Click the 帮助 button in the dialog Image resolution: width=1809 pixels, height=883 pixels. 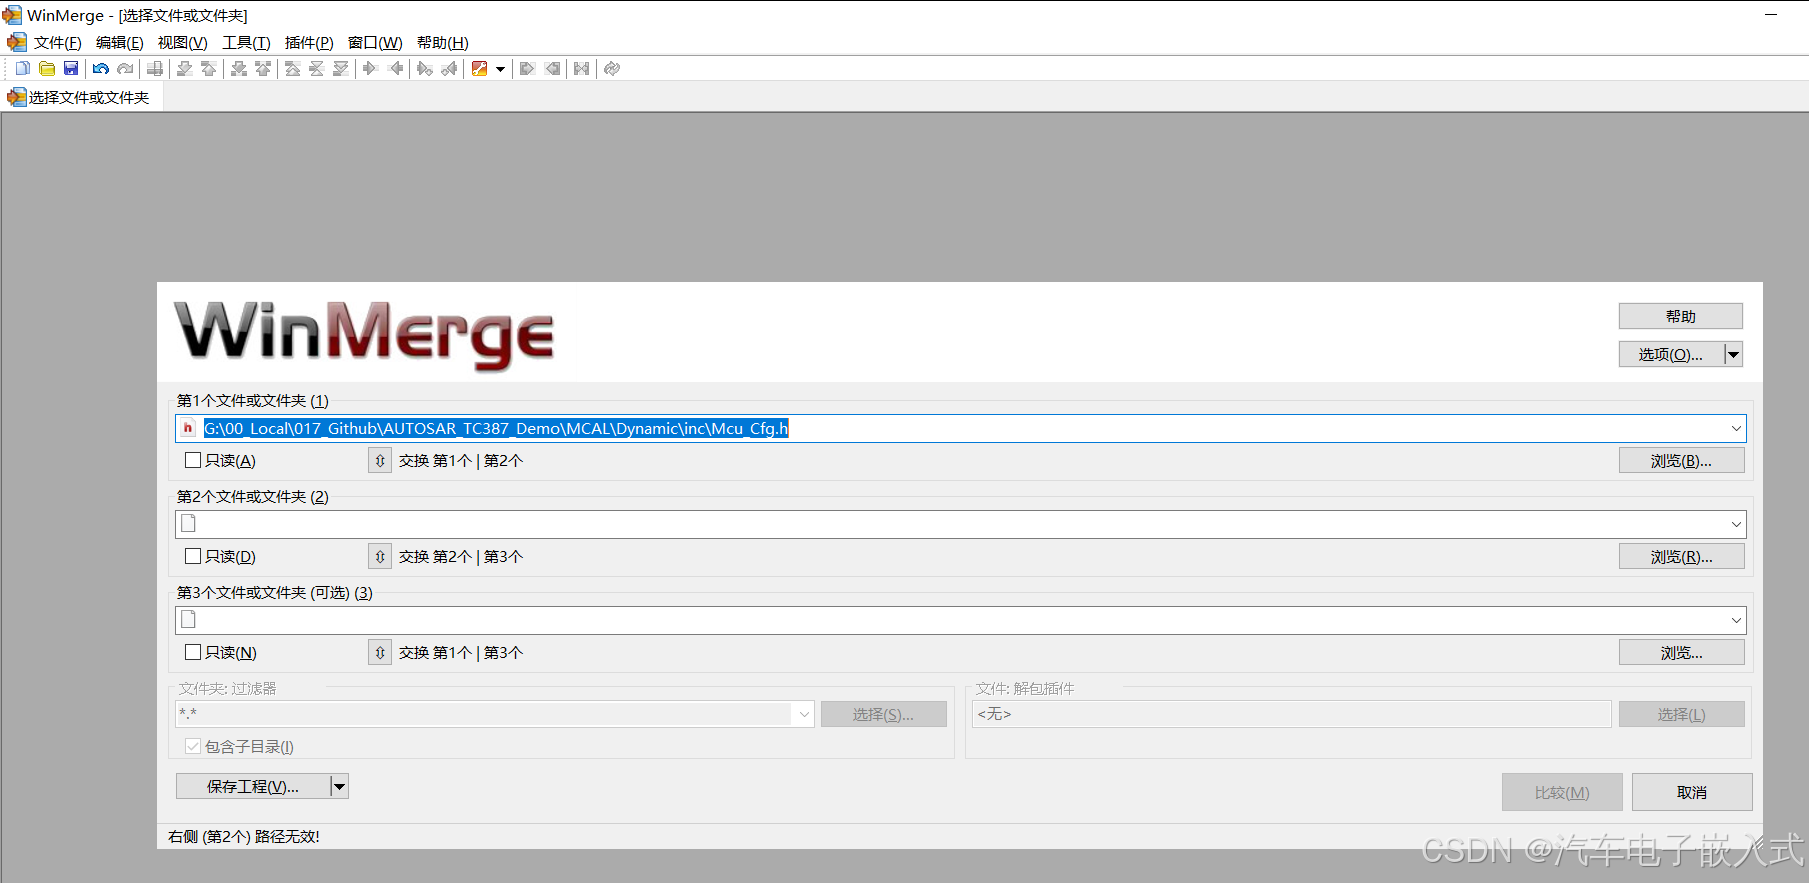click(1680, 316)
